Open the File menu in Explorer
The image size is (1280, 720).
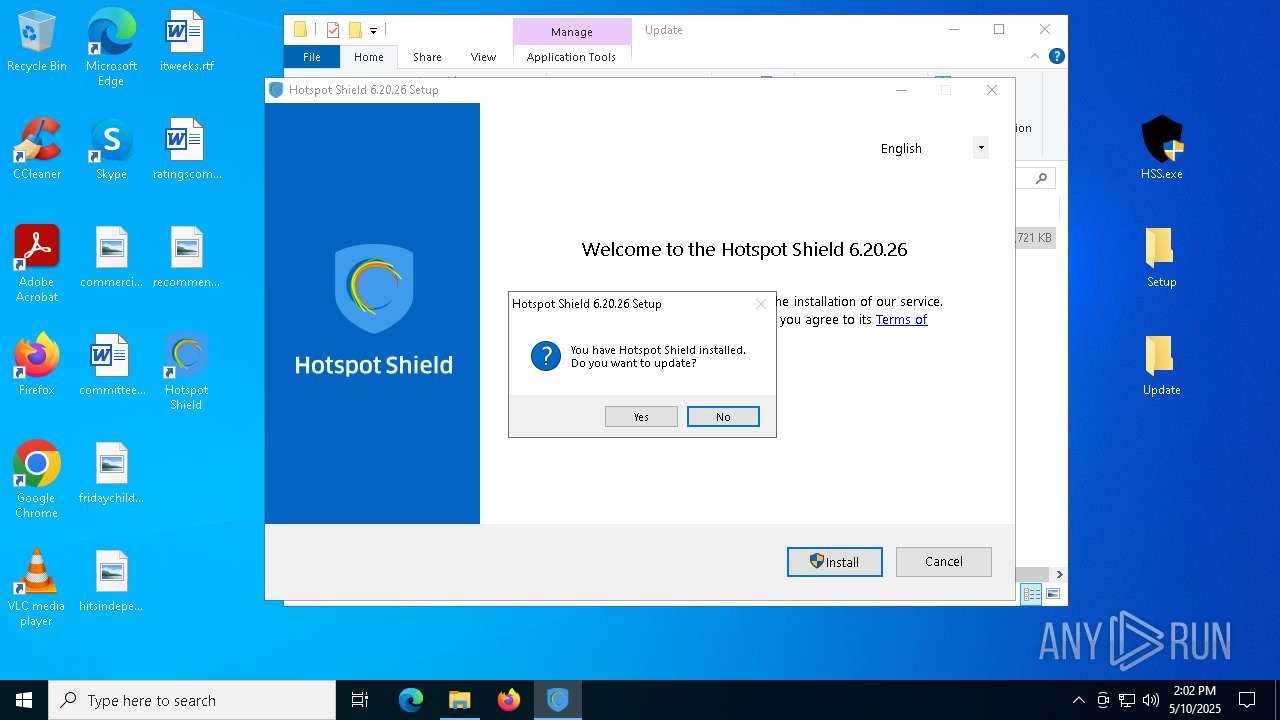312,57
